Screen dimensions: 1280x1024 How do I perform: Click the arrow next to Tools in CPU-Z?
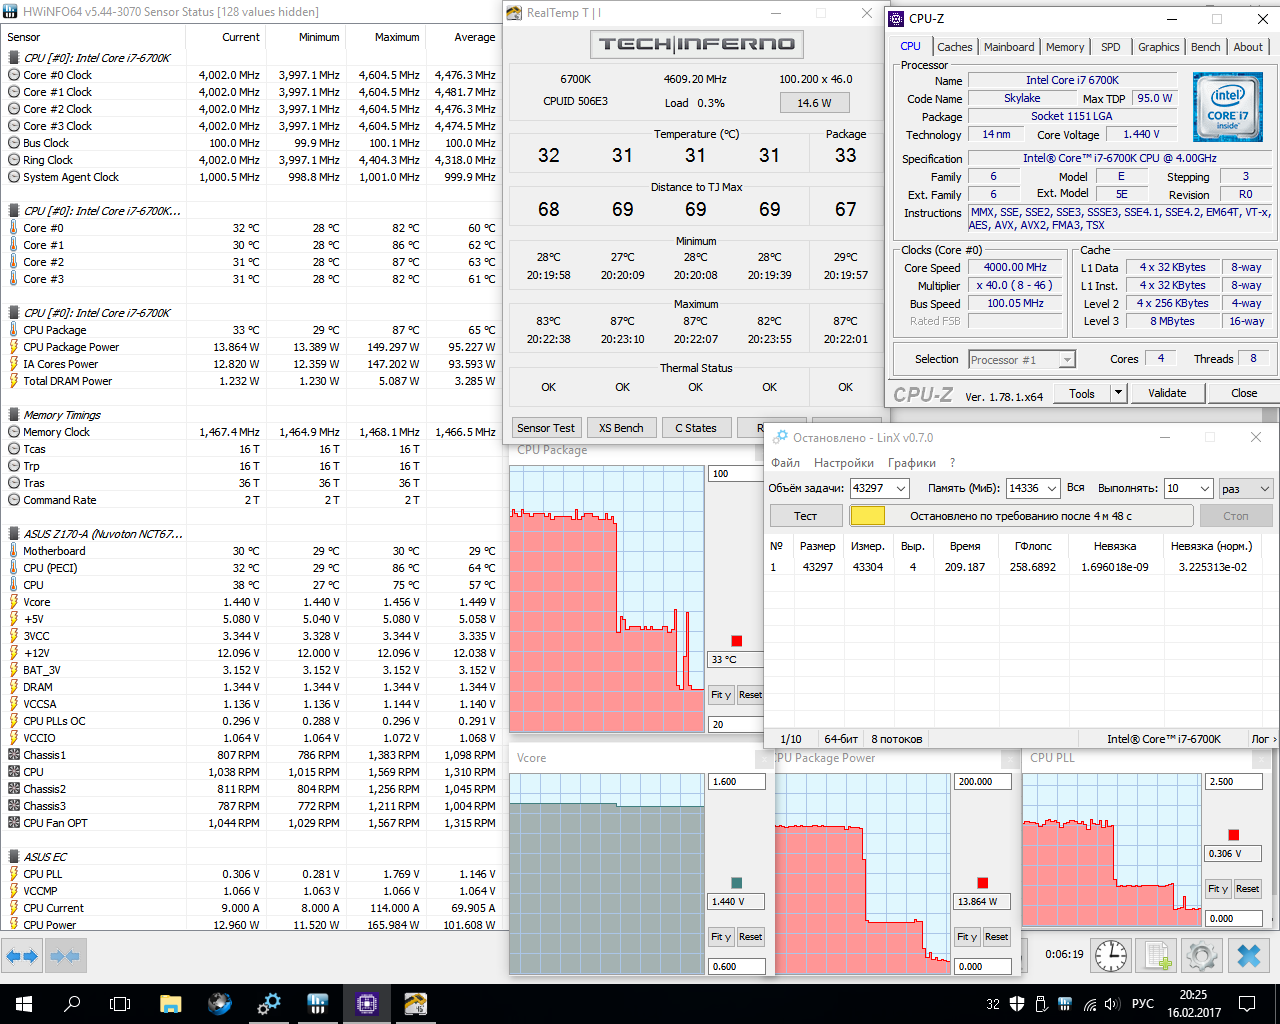coord(1118,393)
